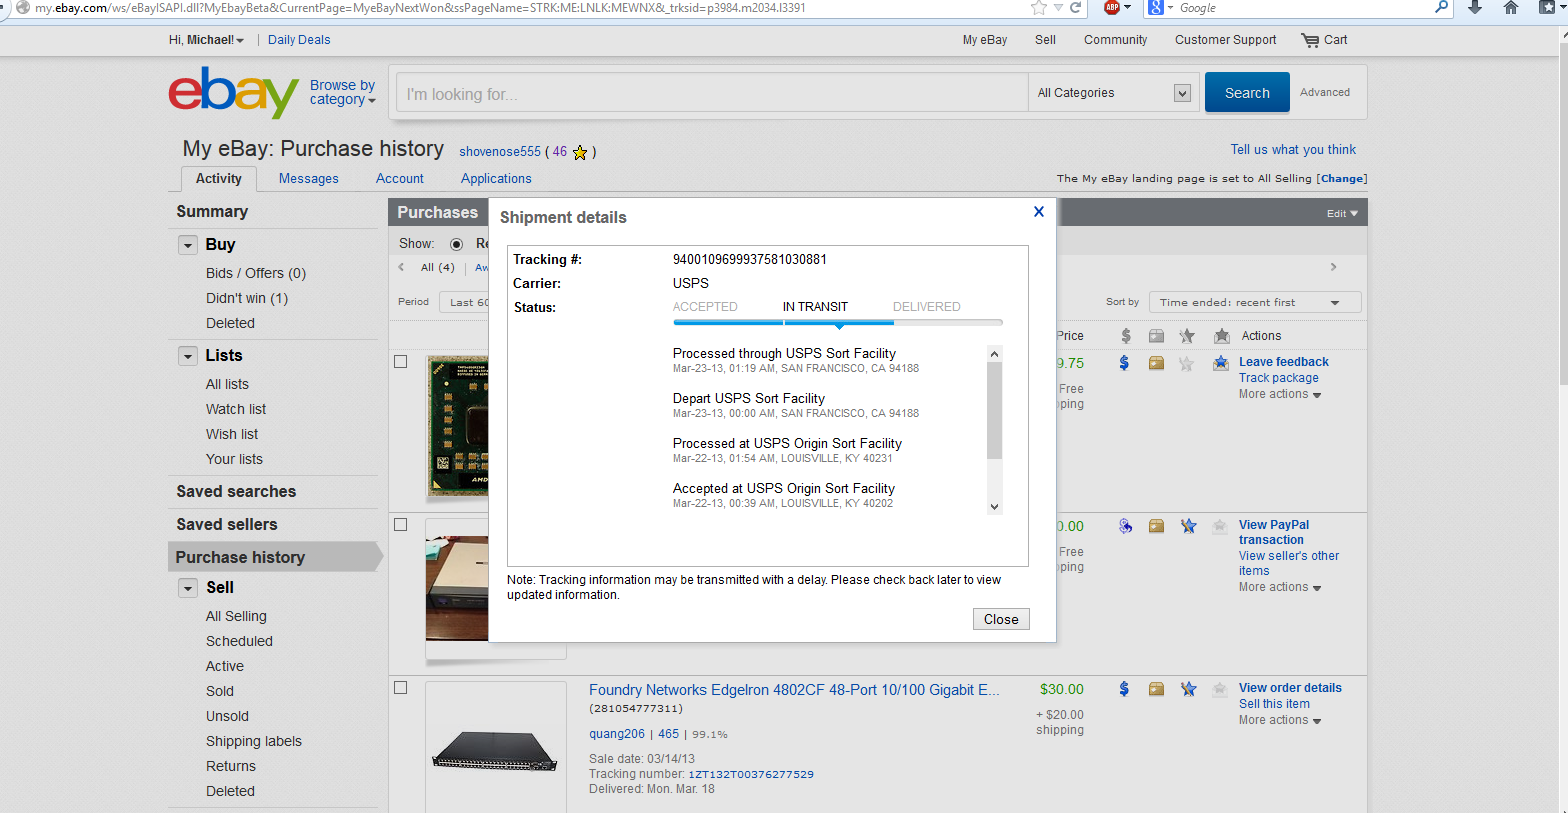1568x813 pixels.
Task: Click the shipped box icon in the Foundry Networks row
Action: 1156,688
